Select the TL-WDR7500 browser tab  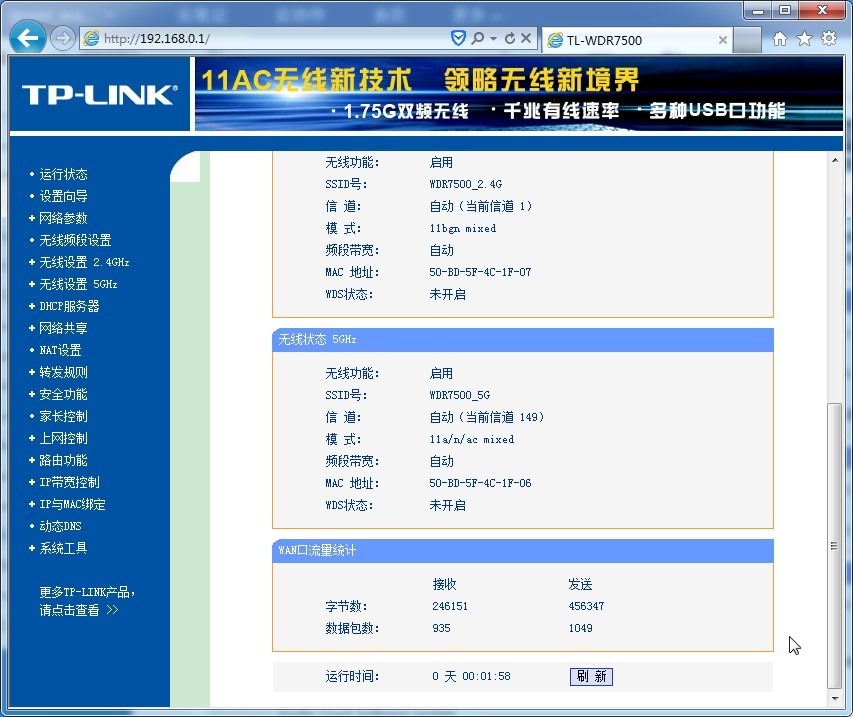[637, 40]
